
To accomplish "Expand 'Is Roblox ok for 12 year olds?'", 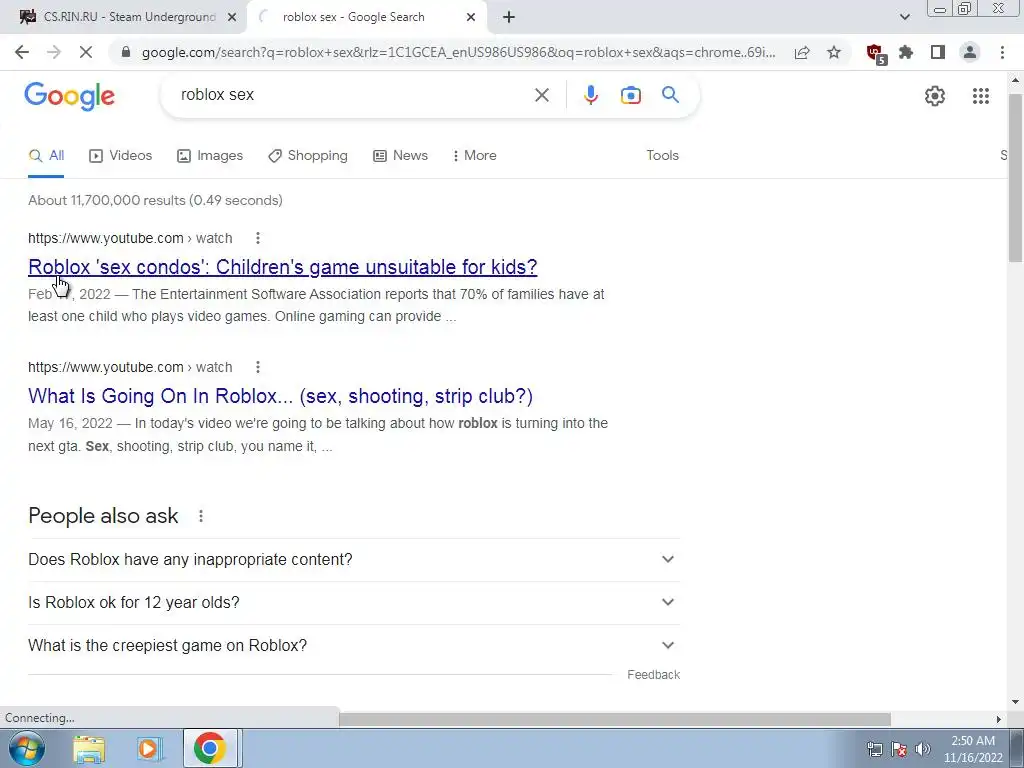I will click(x=354, y=602).
